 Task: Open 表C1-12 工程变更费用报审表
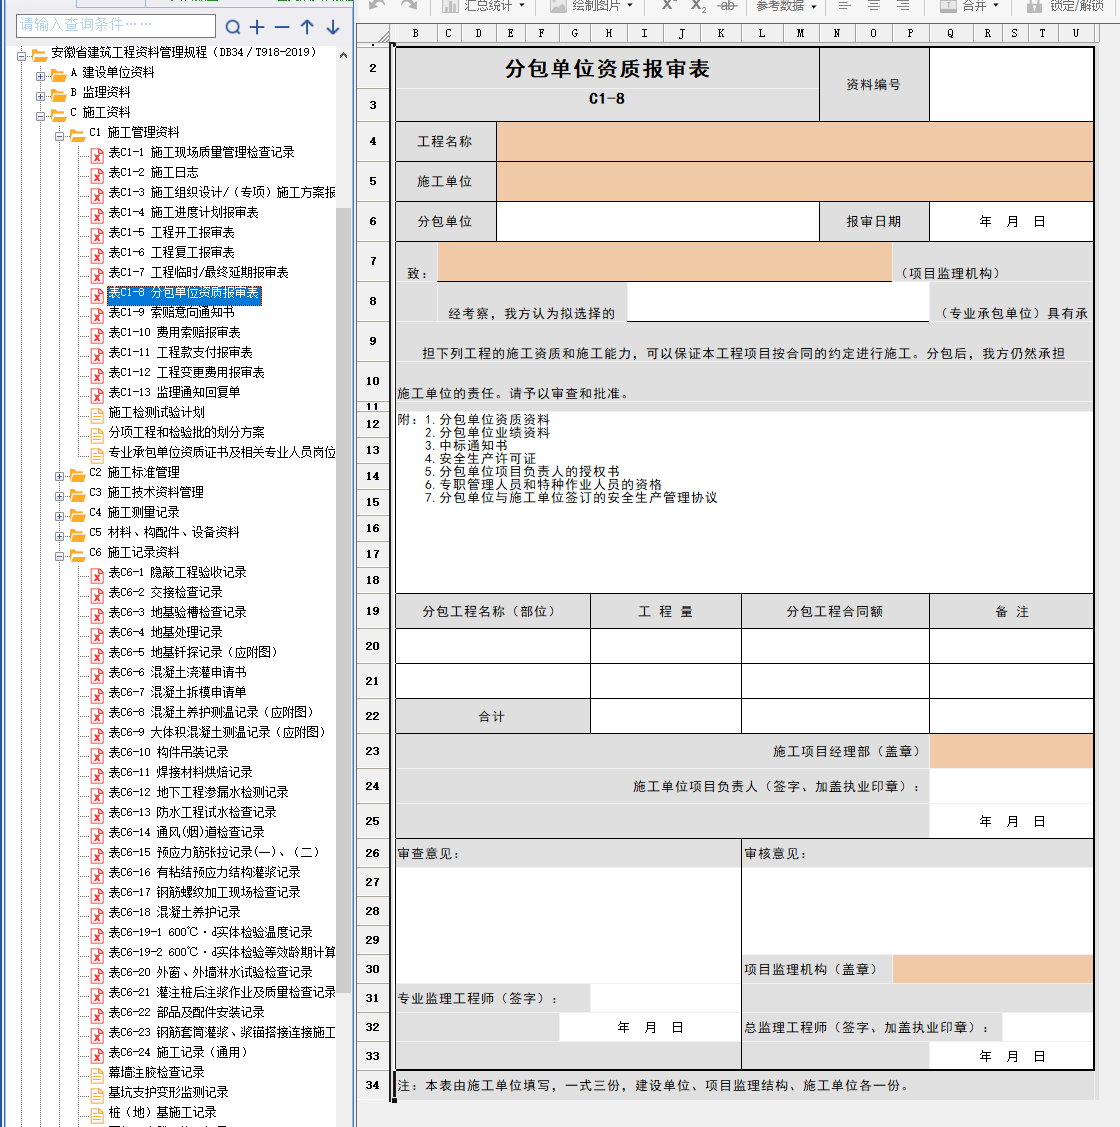[186, 372]
